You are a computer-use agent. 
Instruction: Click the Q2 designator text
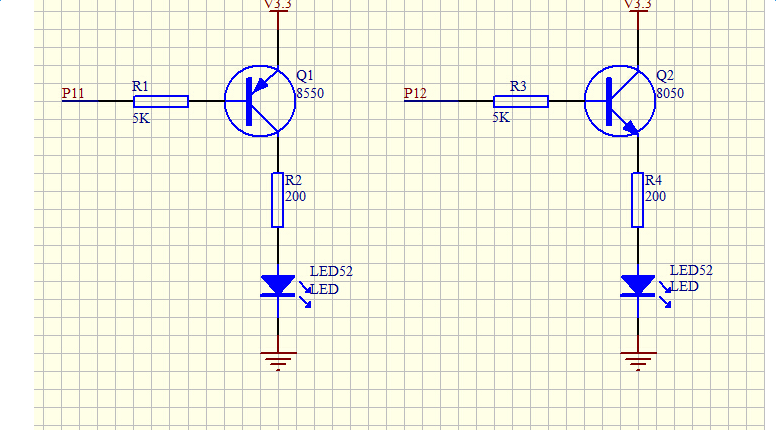click(665, 75)
